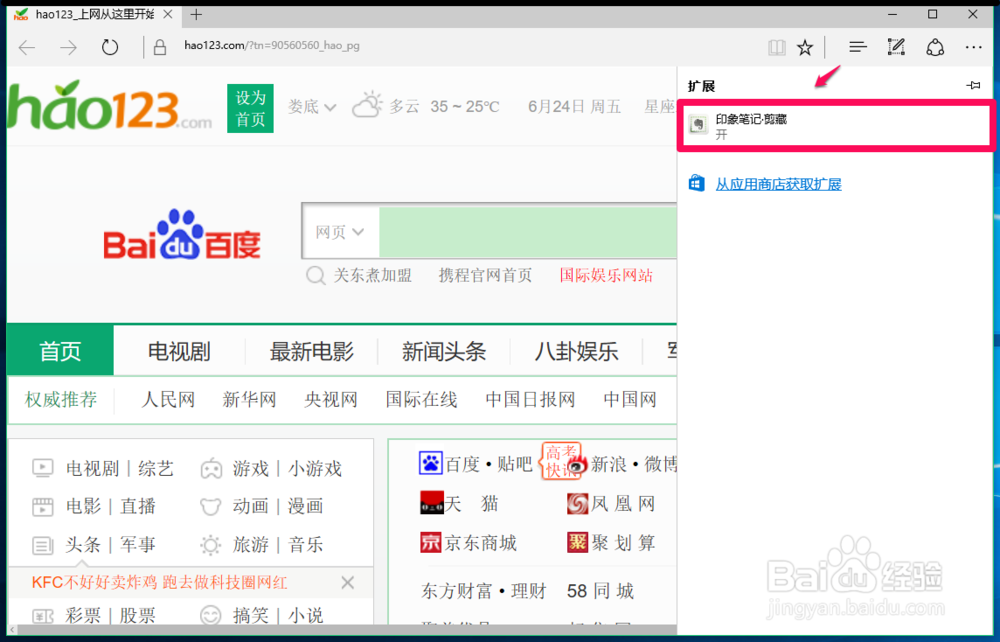Screen dimensions: 1000x642
Task: Open the 人民网 link
Action: [x=168, y=400]
